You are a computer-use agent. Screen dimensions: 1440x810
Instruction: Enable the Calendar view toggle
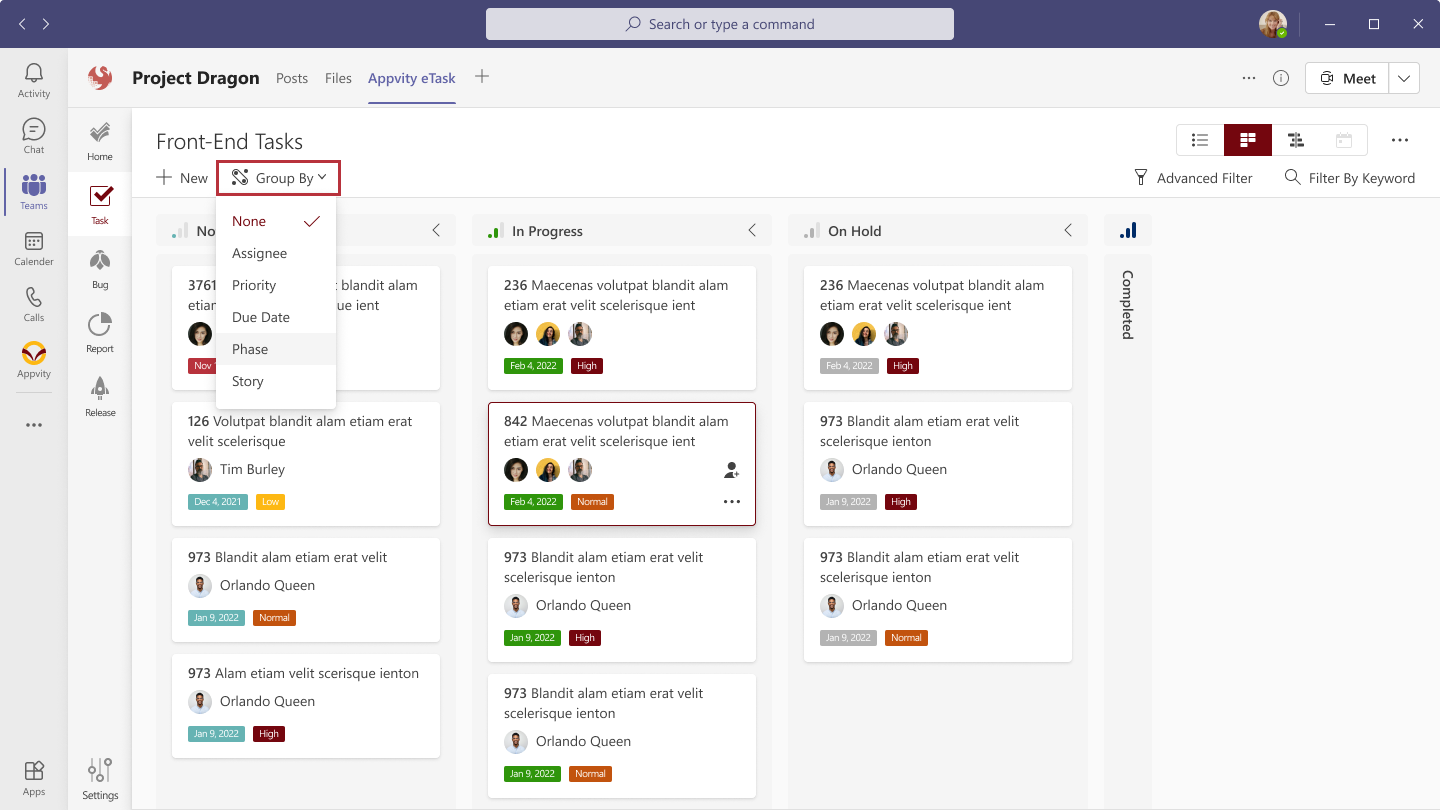1344,140
